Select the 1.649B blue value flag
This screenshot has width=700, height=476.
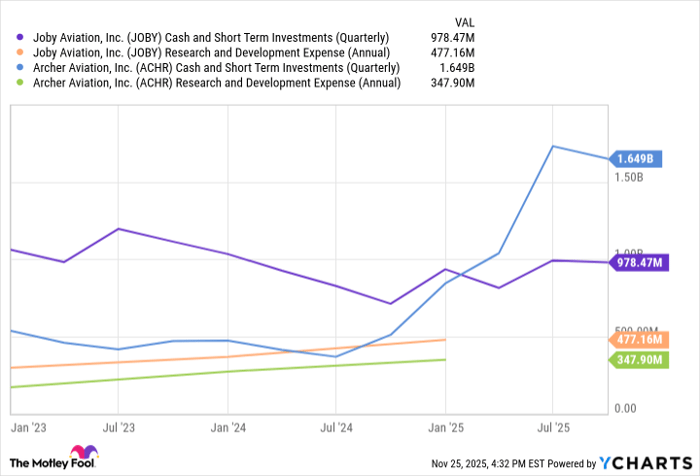click(x=636, y=159)
